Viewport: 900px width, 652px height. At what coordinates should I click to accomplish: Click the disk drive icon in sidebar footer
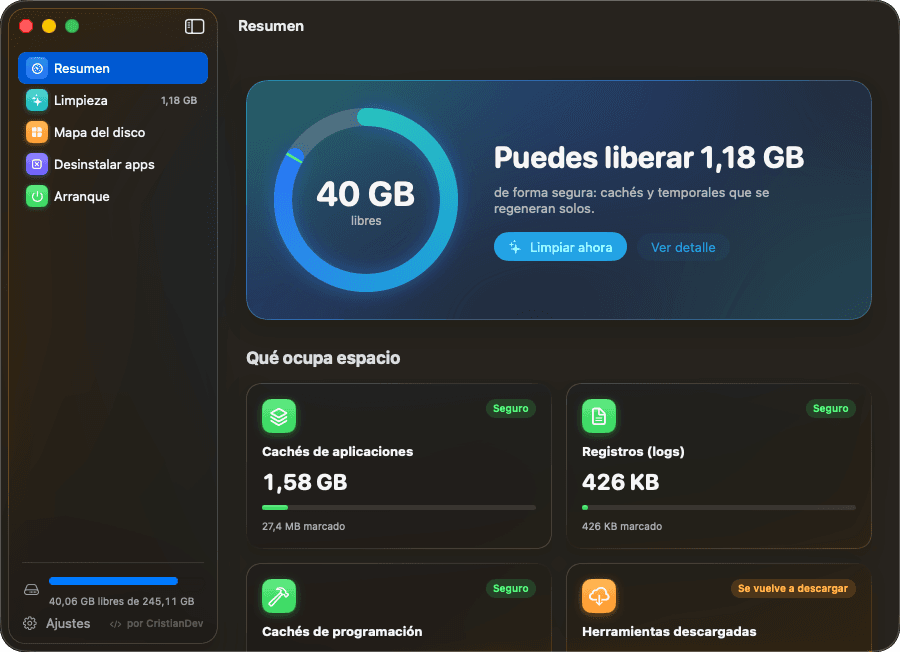(32, 590)
